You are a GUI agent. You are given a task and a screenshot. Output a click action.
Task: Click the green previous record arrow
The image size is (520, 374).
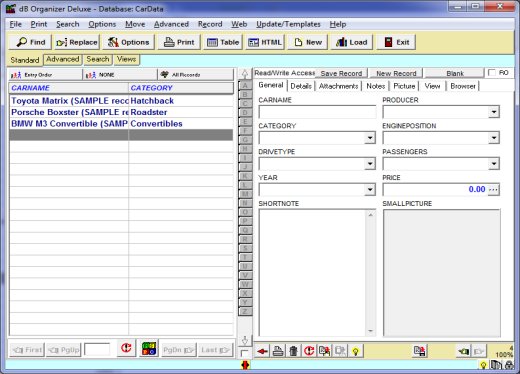pyautogui.click(x=464, y=351)
